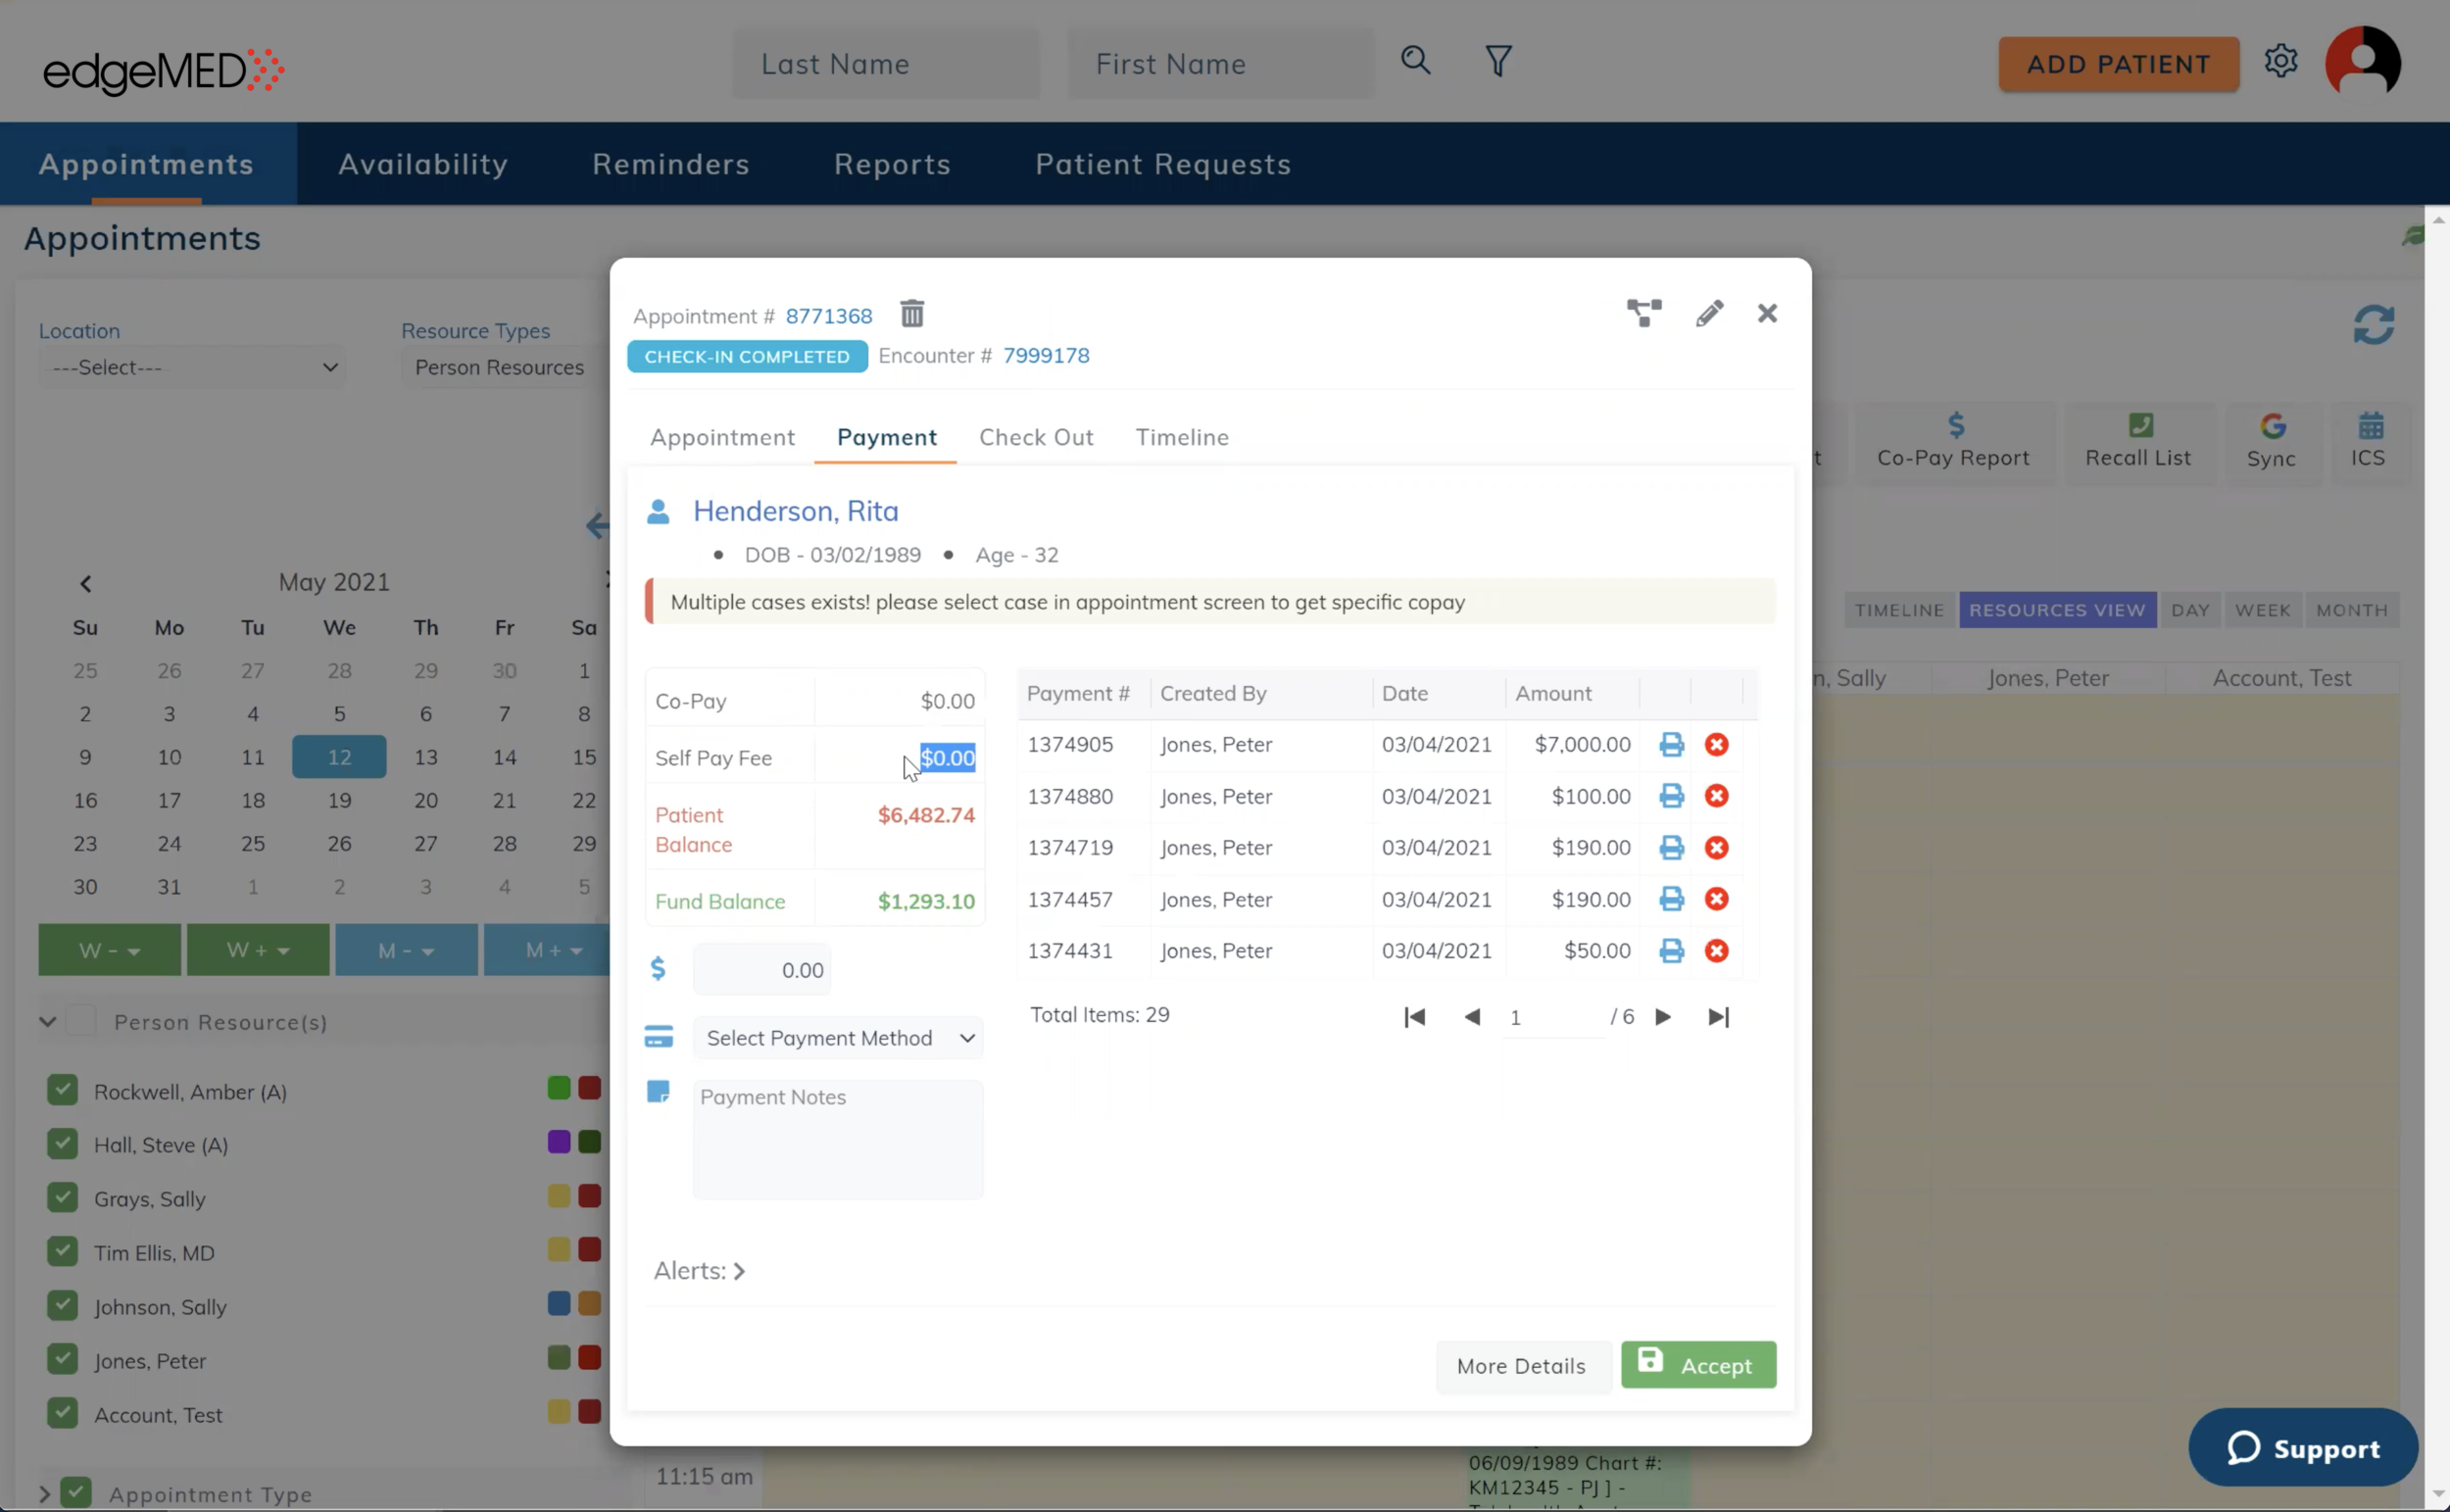Open the Timeline tab in the dialog
The width and height of the screenshot is (2450, 1512).
pos(1181,437)
